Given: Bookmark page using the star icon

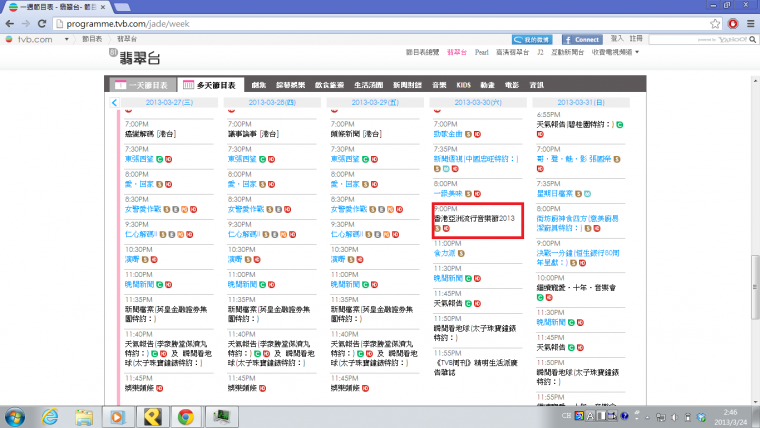Looking at the screenshot, I should (715, 24).
